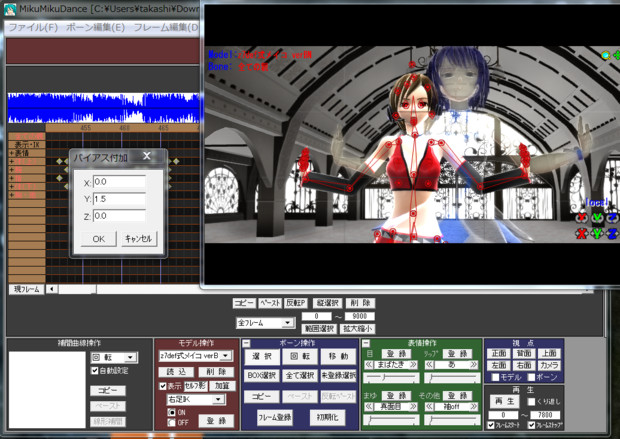
Task: Toggle the フレームストップ checkbox
Action: 531,426
